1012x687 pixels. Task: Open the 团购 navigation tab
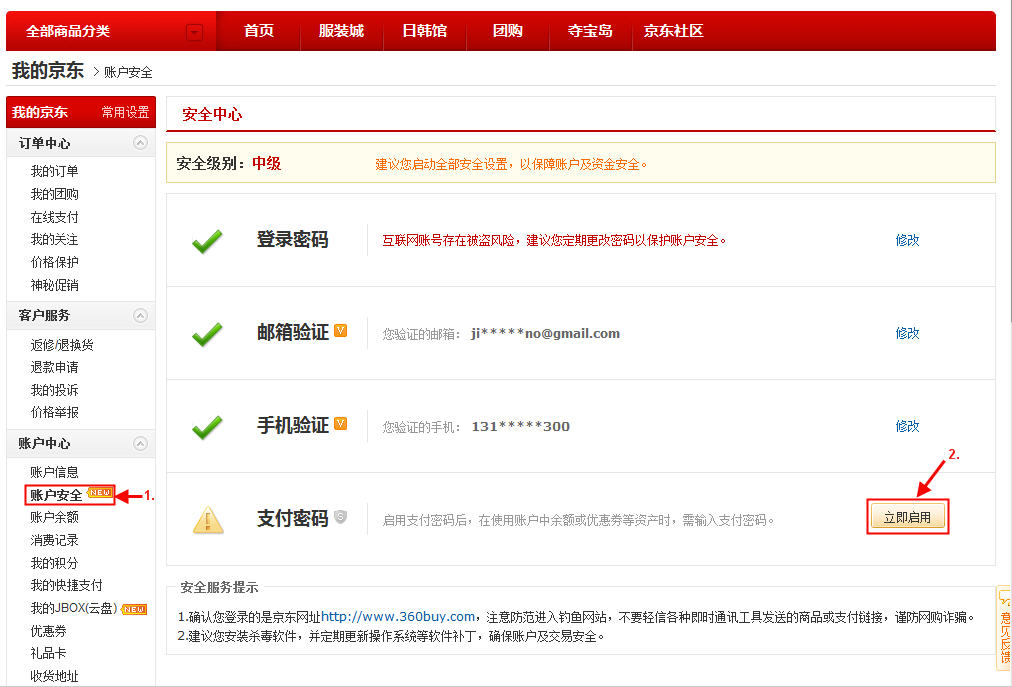tap(508, 31)
